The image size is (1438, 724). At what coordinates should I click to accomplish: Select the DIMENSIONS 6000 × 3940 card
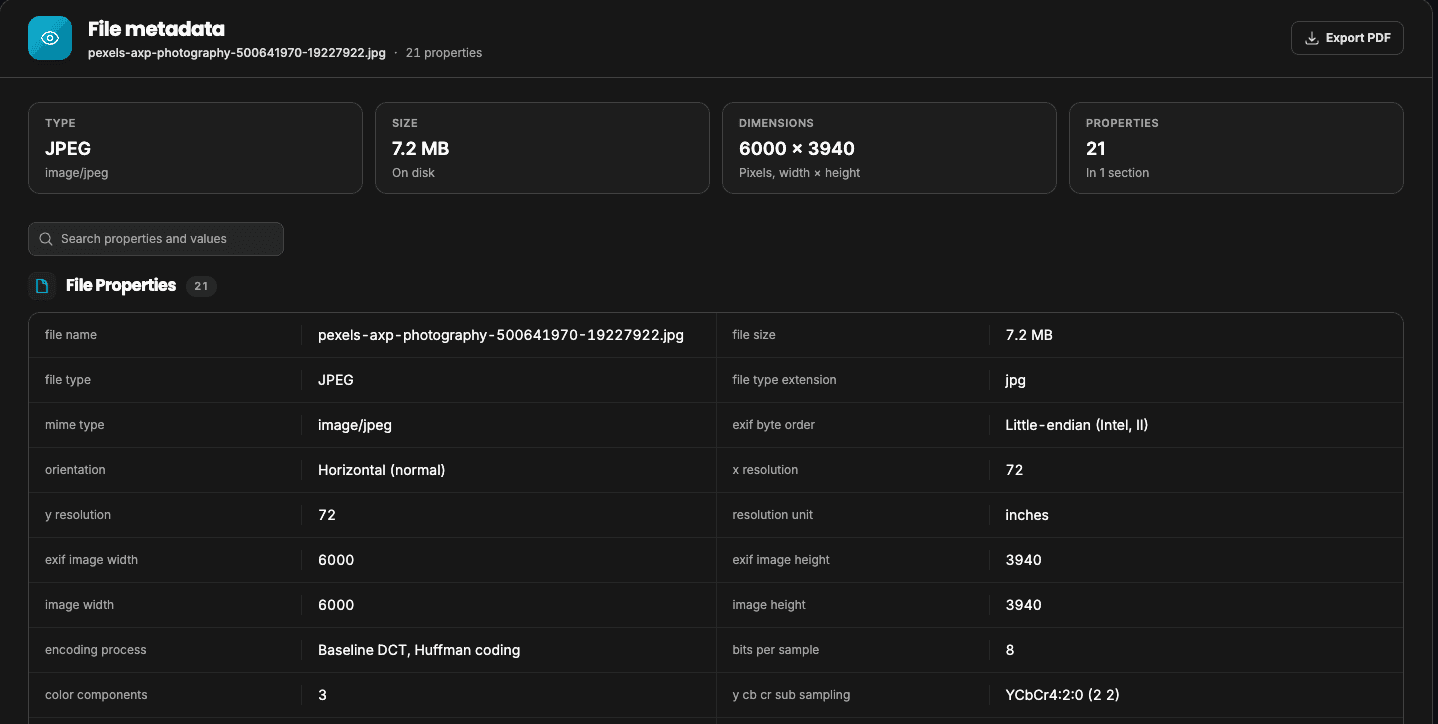click(889, 148)
